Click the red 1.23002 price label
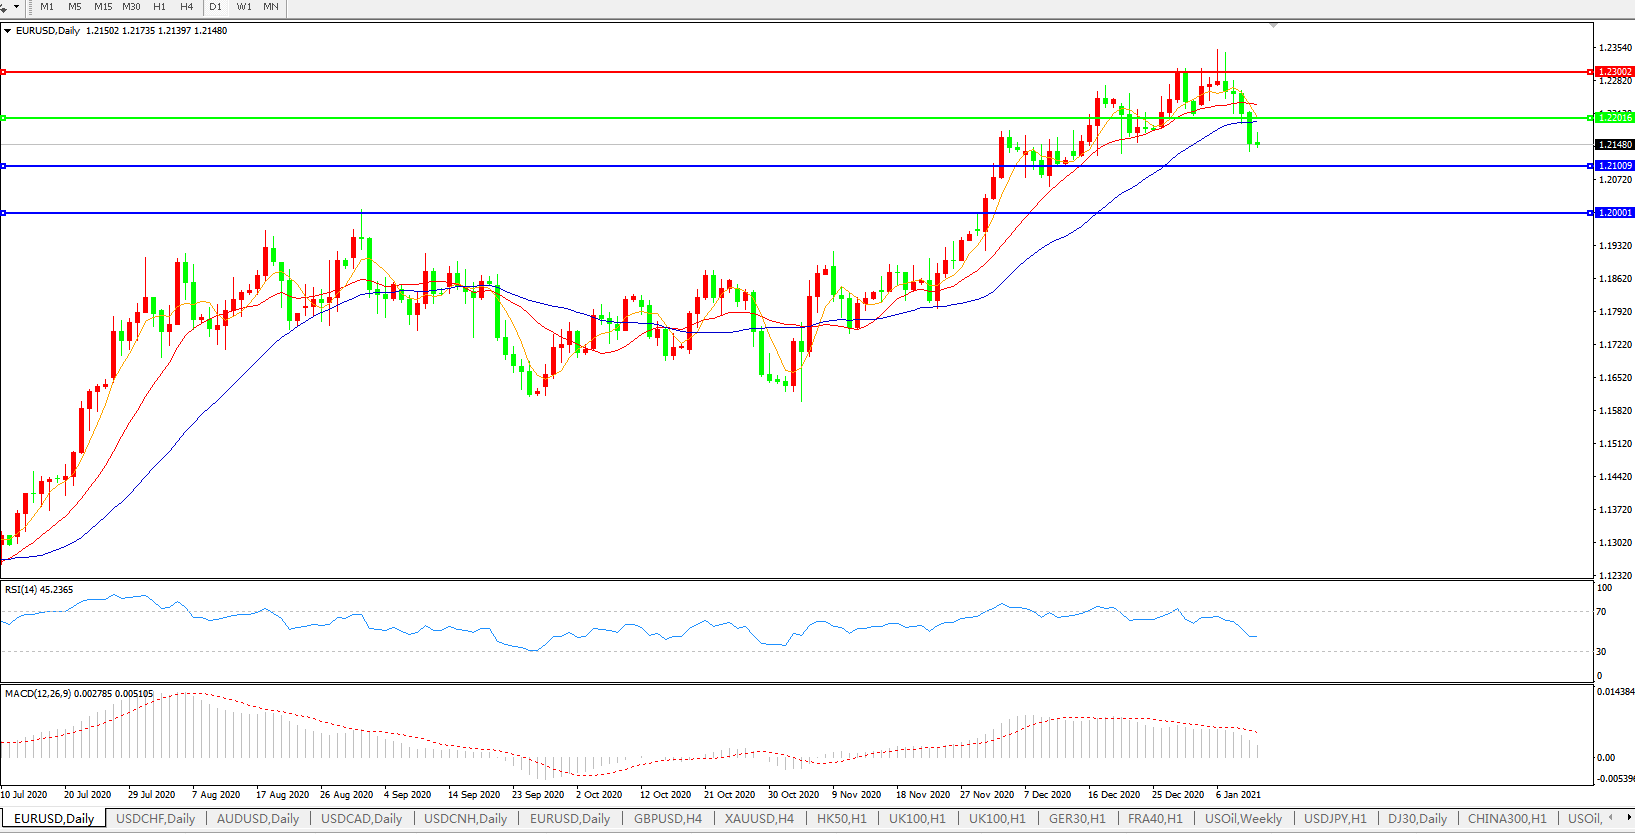The image size is (1635, 834). pos(1615,72)
